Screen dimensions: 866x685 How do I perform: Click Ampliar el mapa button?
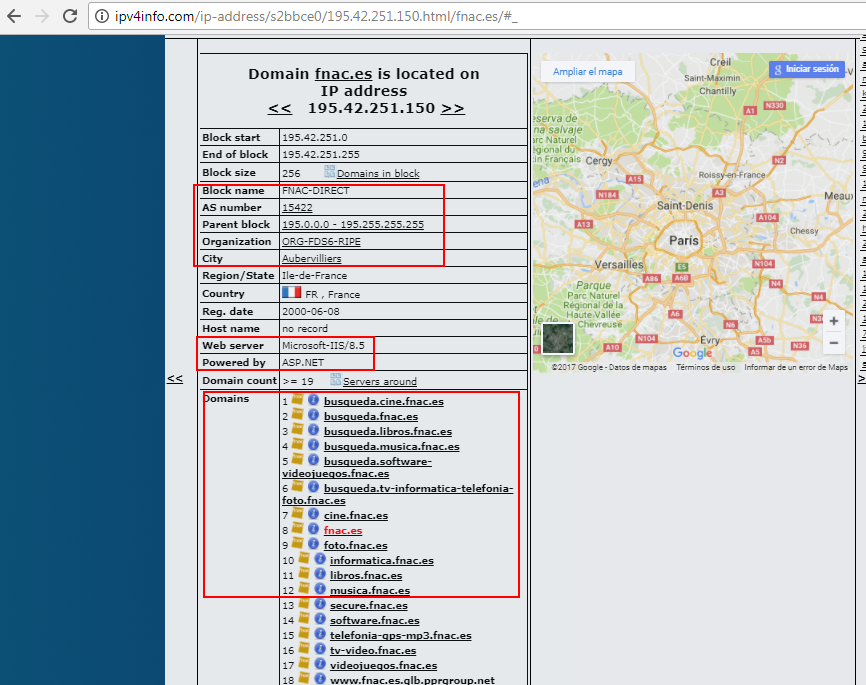point(587,72)
